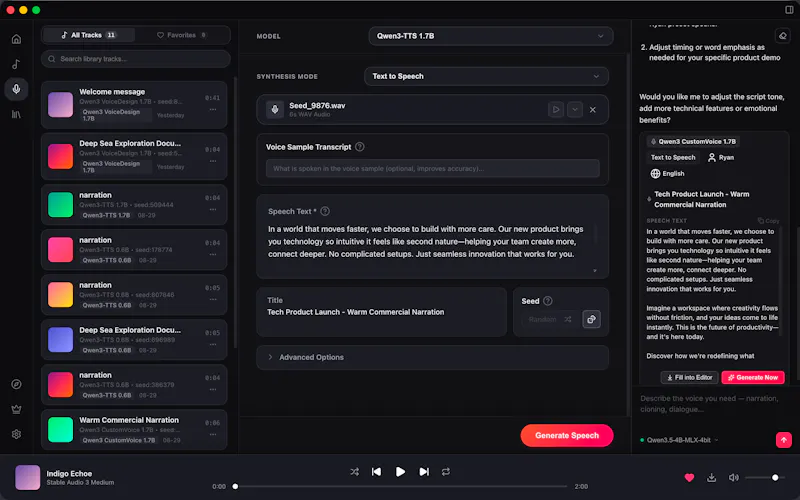Select narration track with seed:386379
Image resolution: width=800 pixels, height=500 pixels.
click(134, 384)
